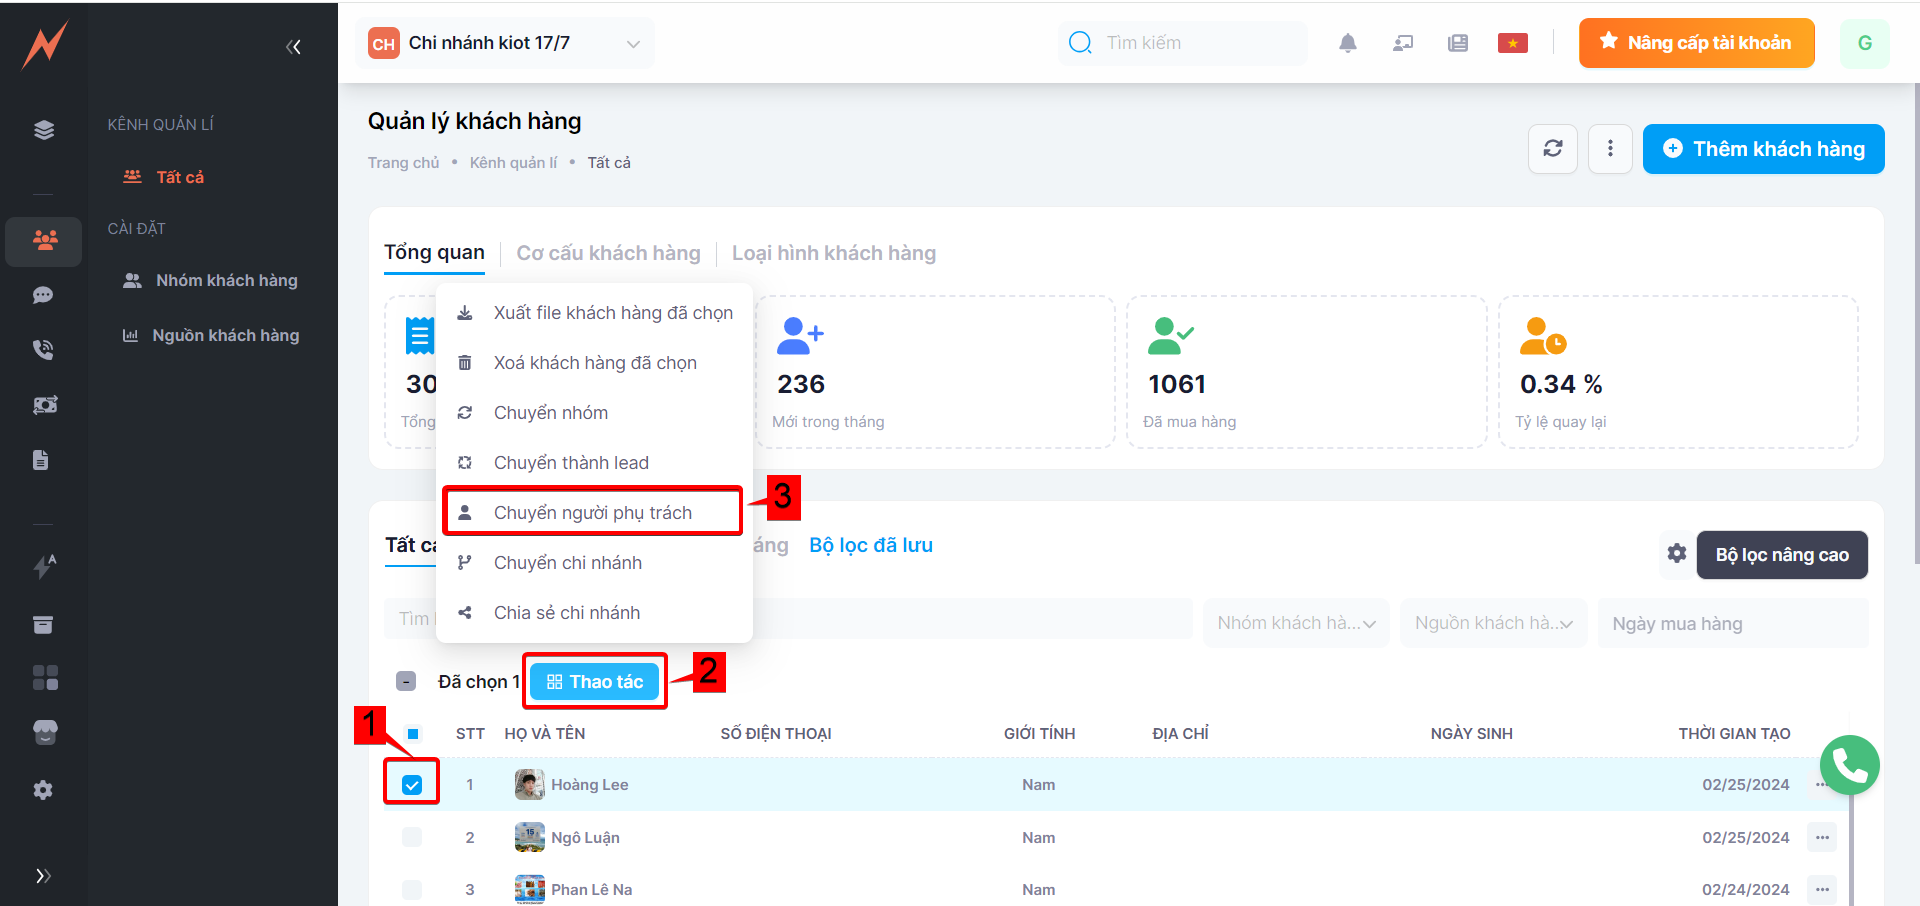
Task: Open the Nhóm khách hàng filter dropdown
Action: pos(1295,623)
